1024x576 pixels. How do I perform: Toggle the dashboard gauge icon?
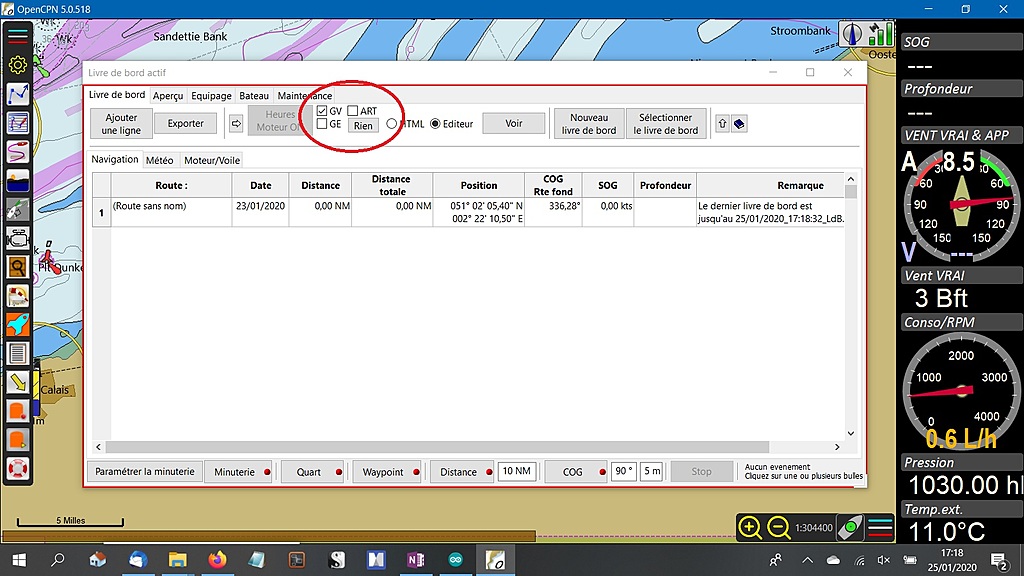(18, 296)
